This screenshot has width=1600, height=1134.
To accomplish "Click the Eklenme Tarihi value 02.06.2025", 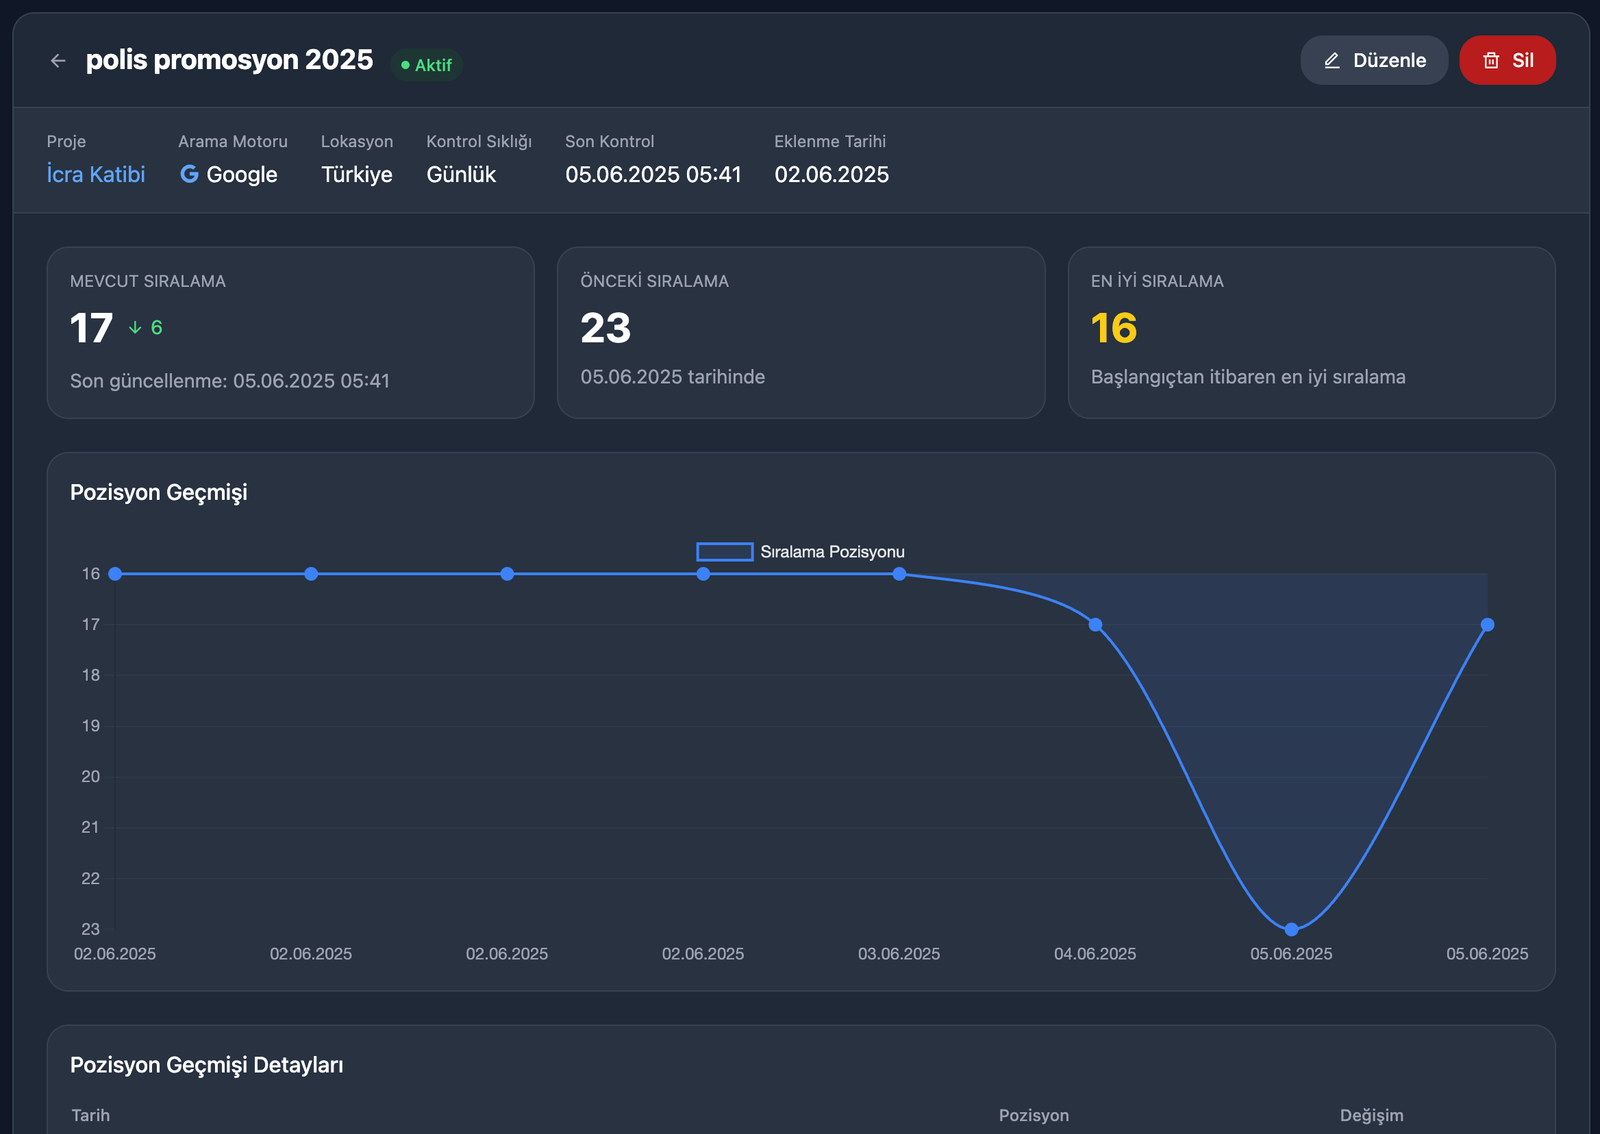I will point(832,174).
